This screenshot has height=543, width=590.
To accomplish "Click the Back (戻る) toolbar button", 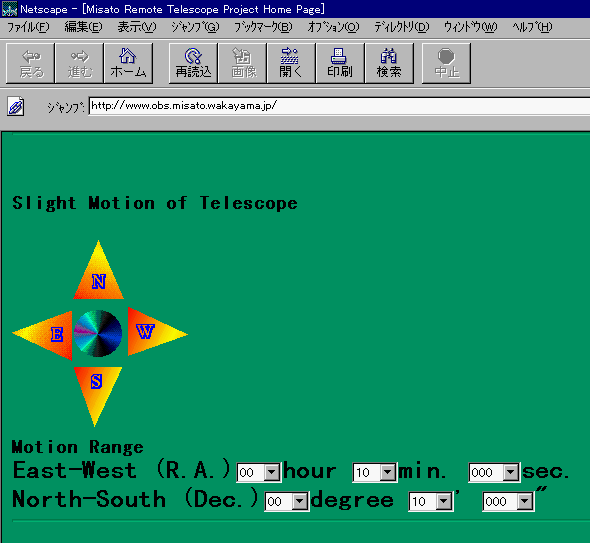I will coord(30,63).
